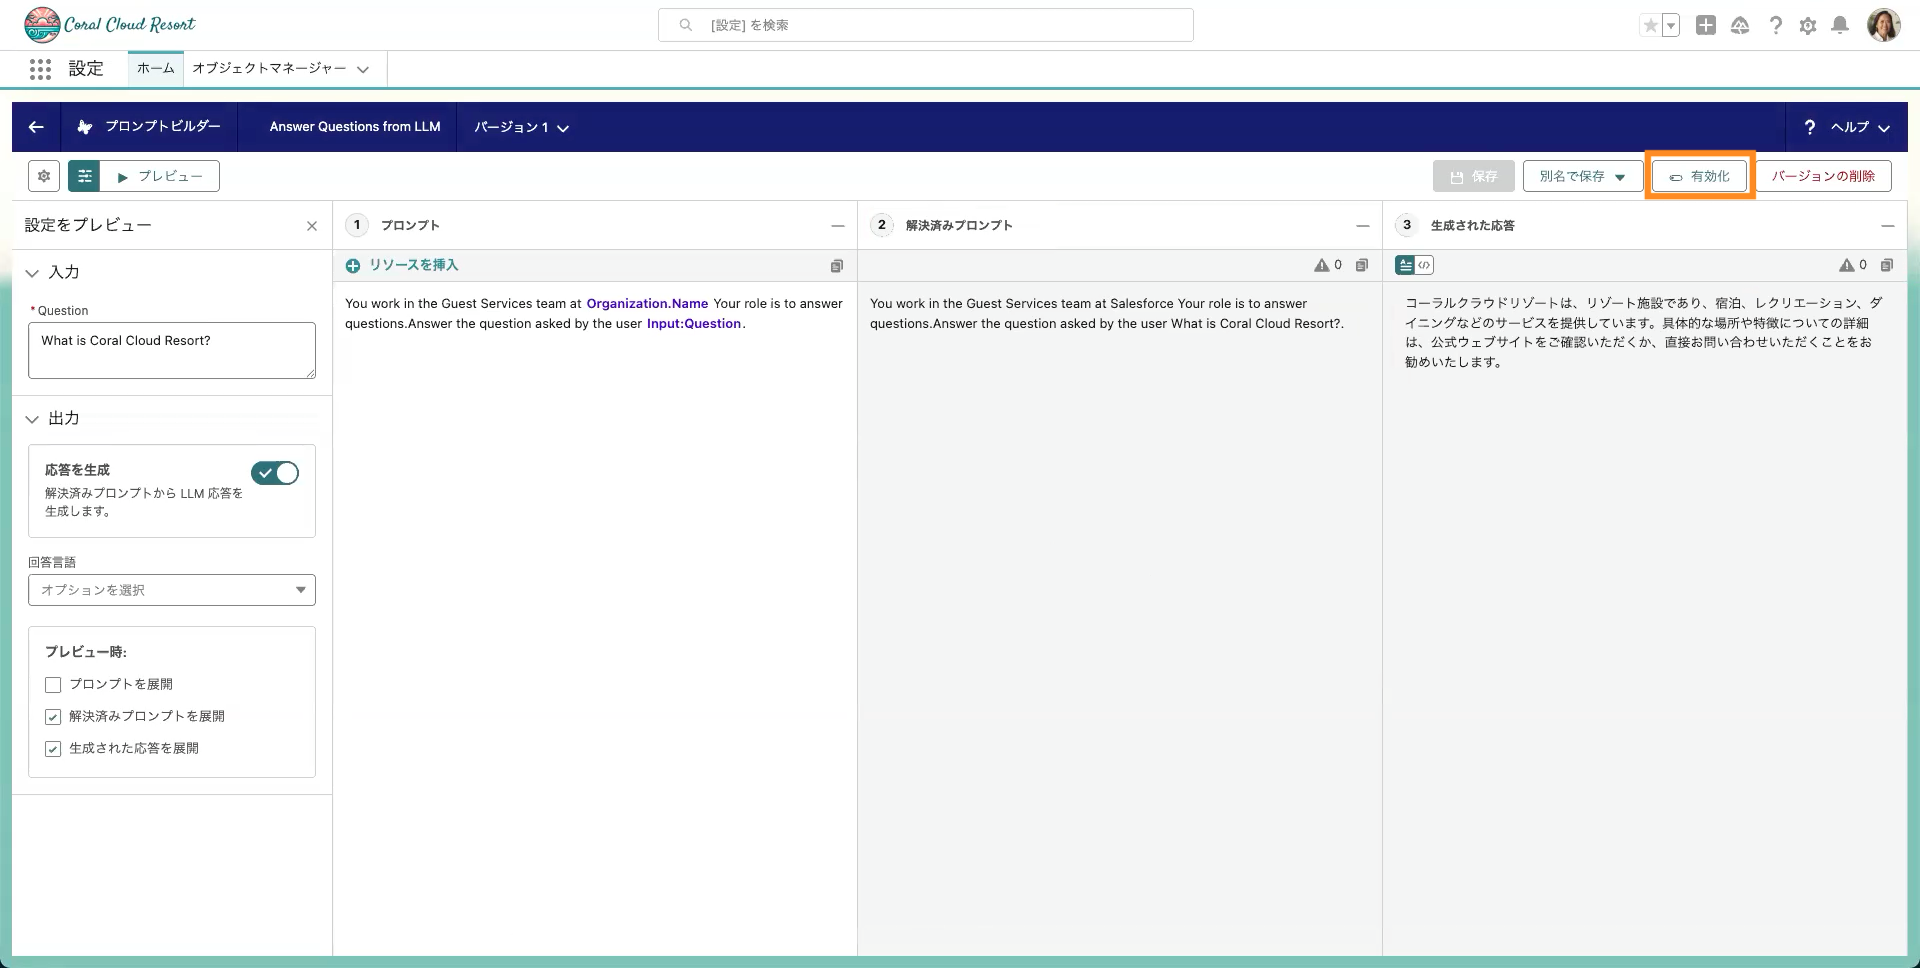This screenshot has width=1920, height=968.
Task: Open the notifications bell
Action: coord(1839,25)
